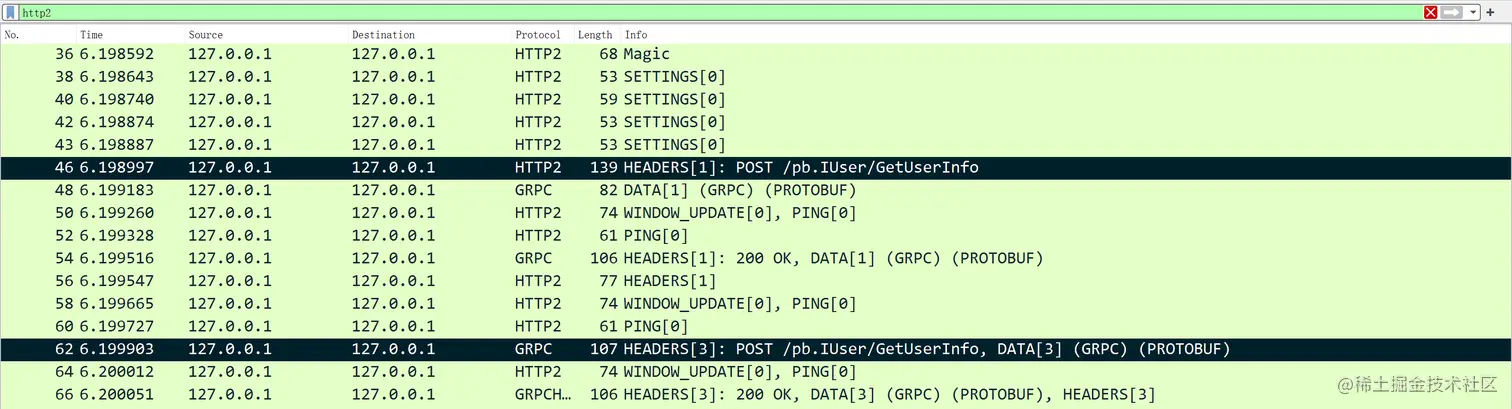The height and width of the screenshot is (409, 1512).
Task: Sort by the Info column header
Action: (x=636, y=35)
